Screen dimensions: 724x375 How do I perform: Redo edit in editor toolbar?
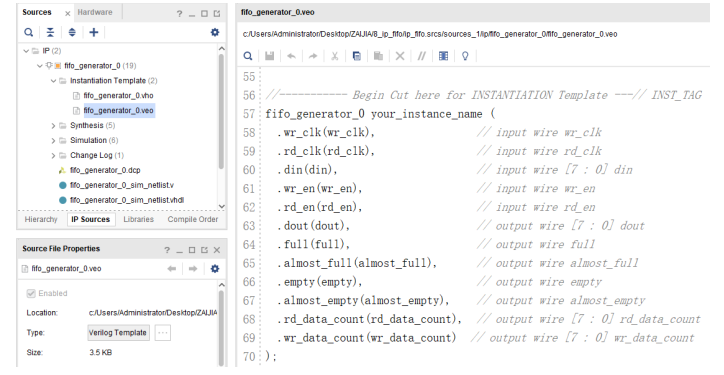coord(313,56)
